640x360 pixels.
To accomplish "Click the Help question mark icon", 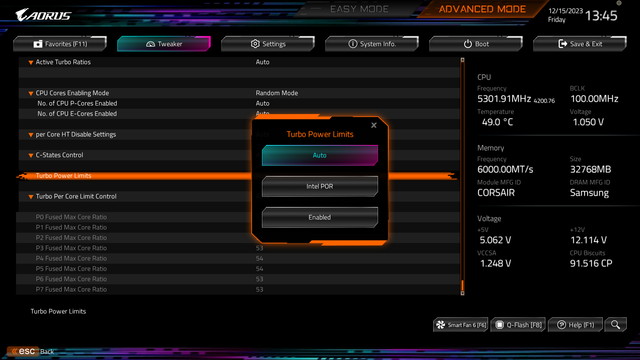I will click(561, 325).
